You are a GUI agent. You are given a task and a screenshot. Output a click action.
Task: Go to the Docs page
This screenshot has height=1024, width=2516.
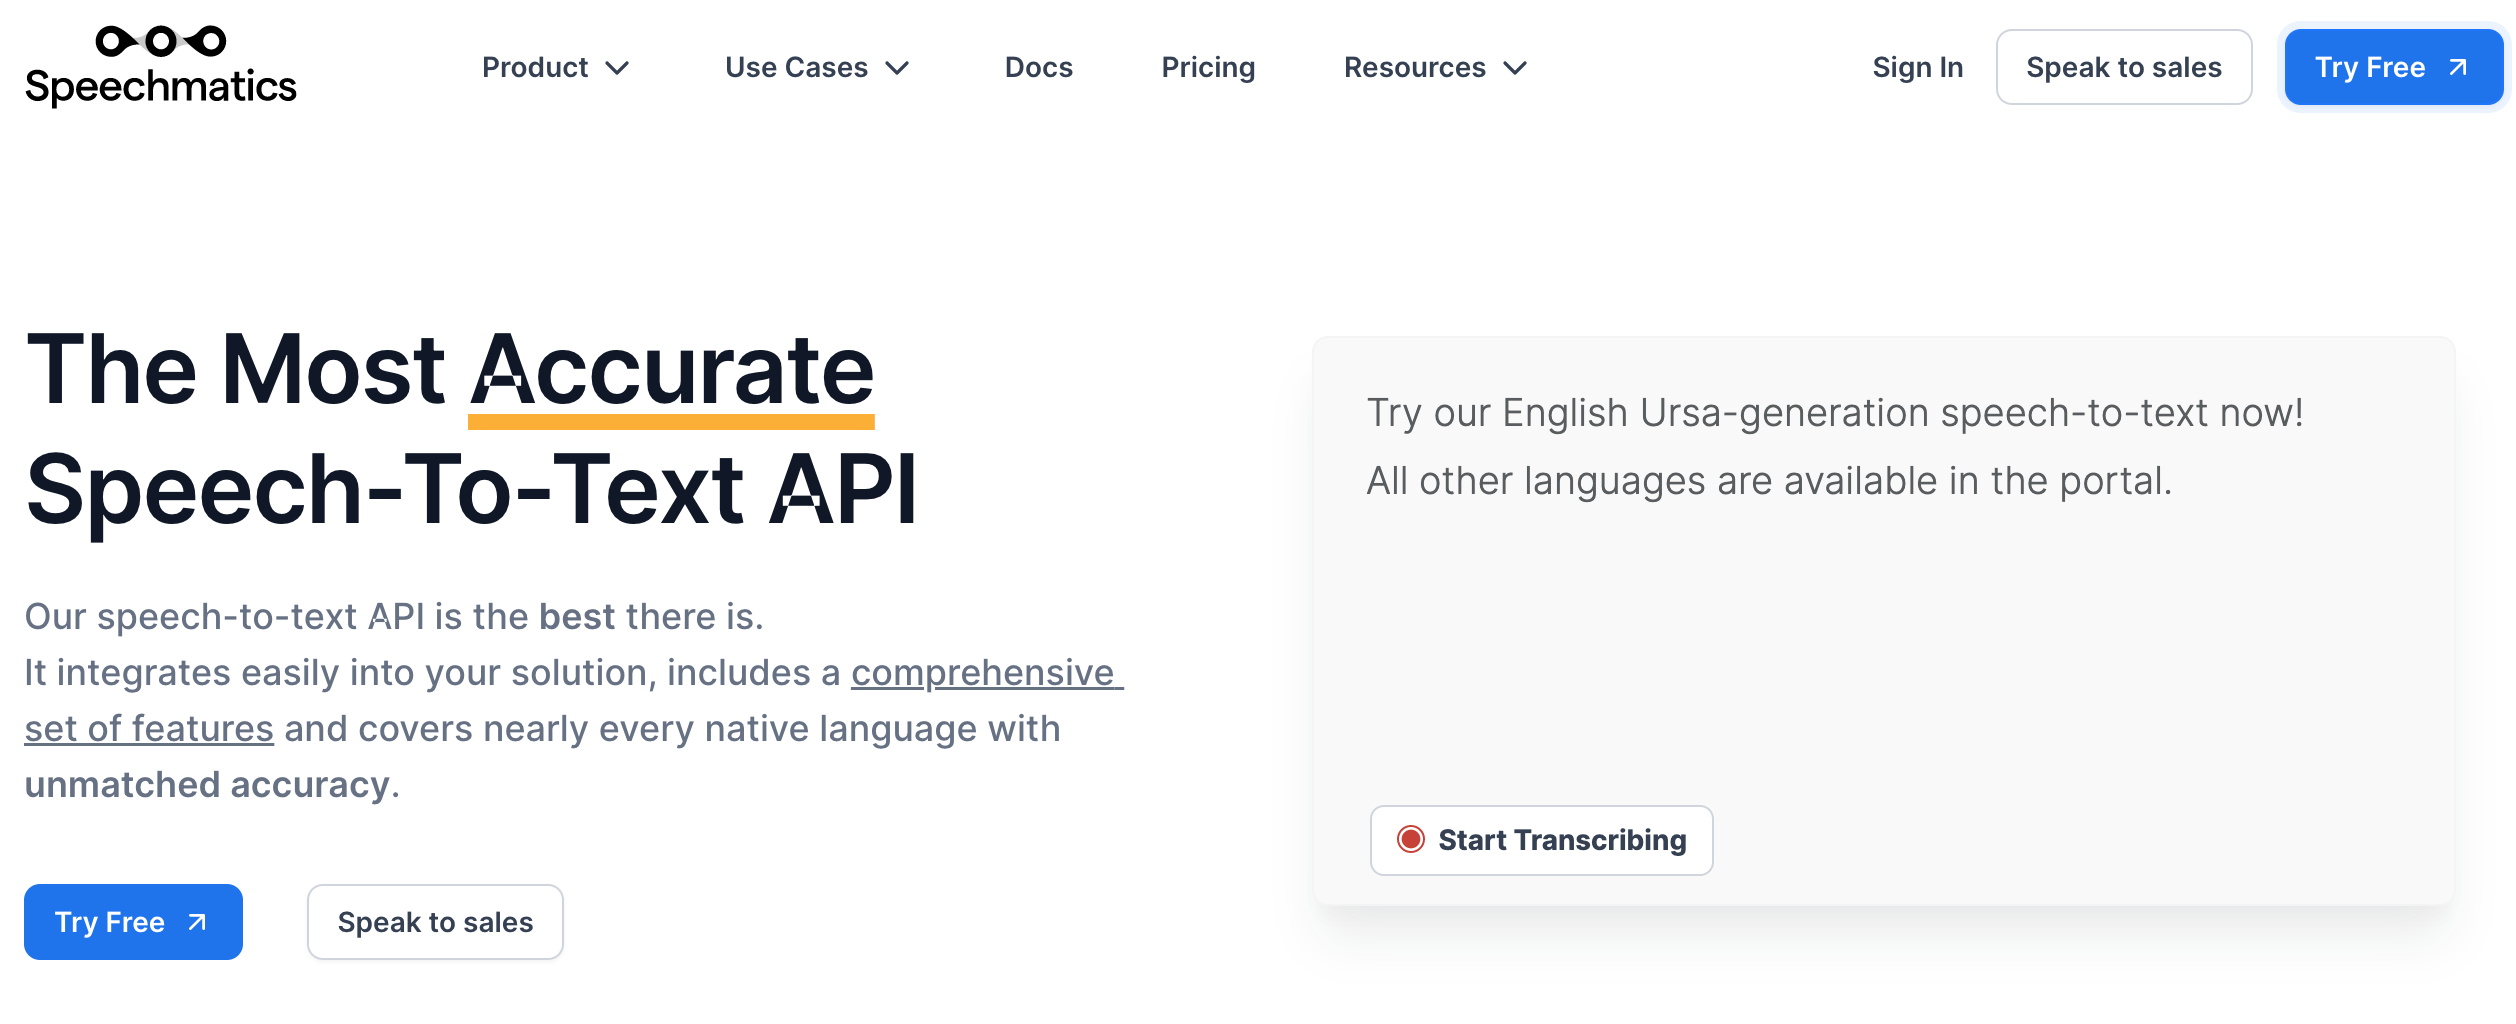1038,67
